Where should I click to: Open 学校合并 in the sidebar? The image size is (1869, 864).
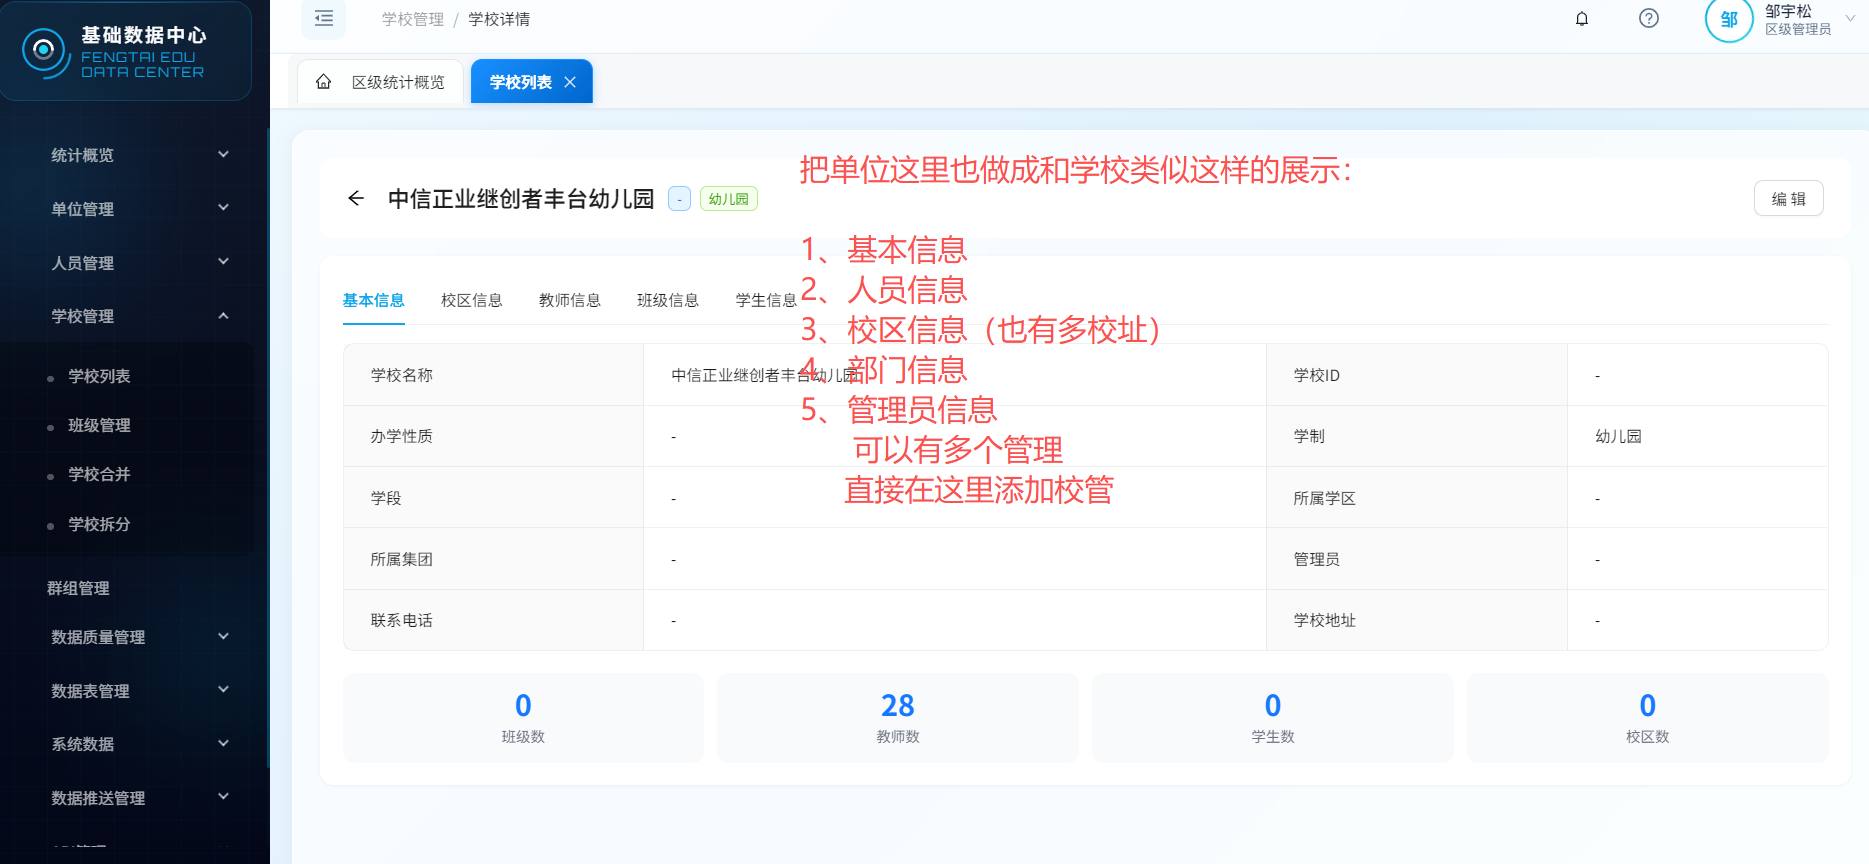99,474
